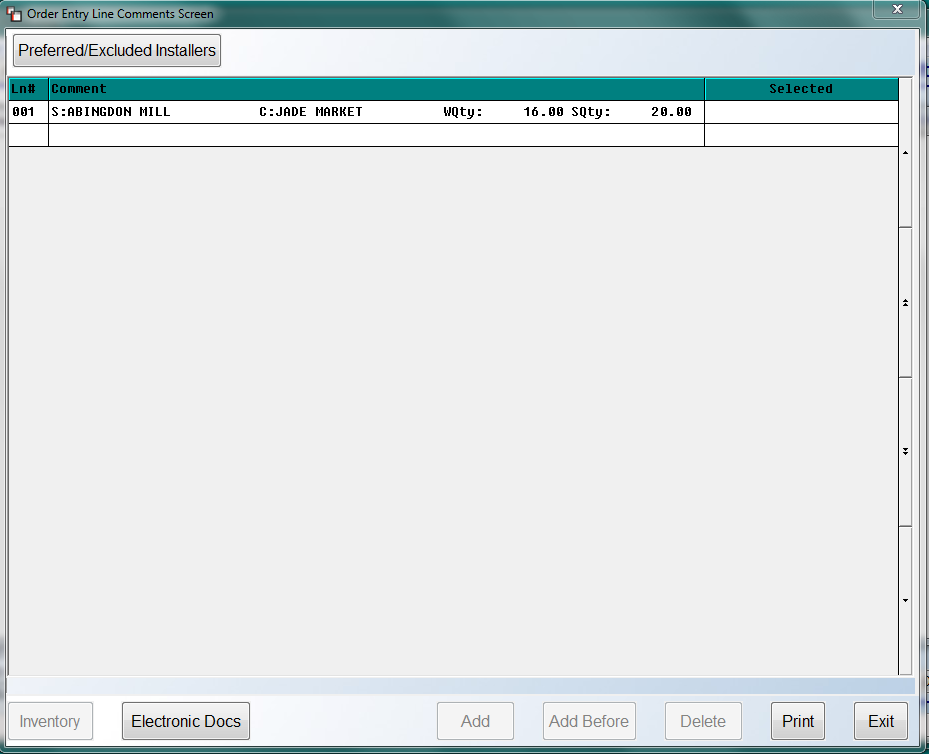Click the scroll up single arrow
This screenshot has height=754, width=929.
coord(905,153)
